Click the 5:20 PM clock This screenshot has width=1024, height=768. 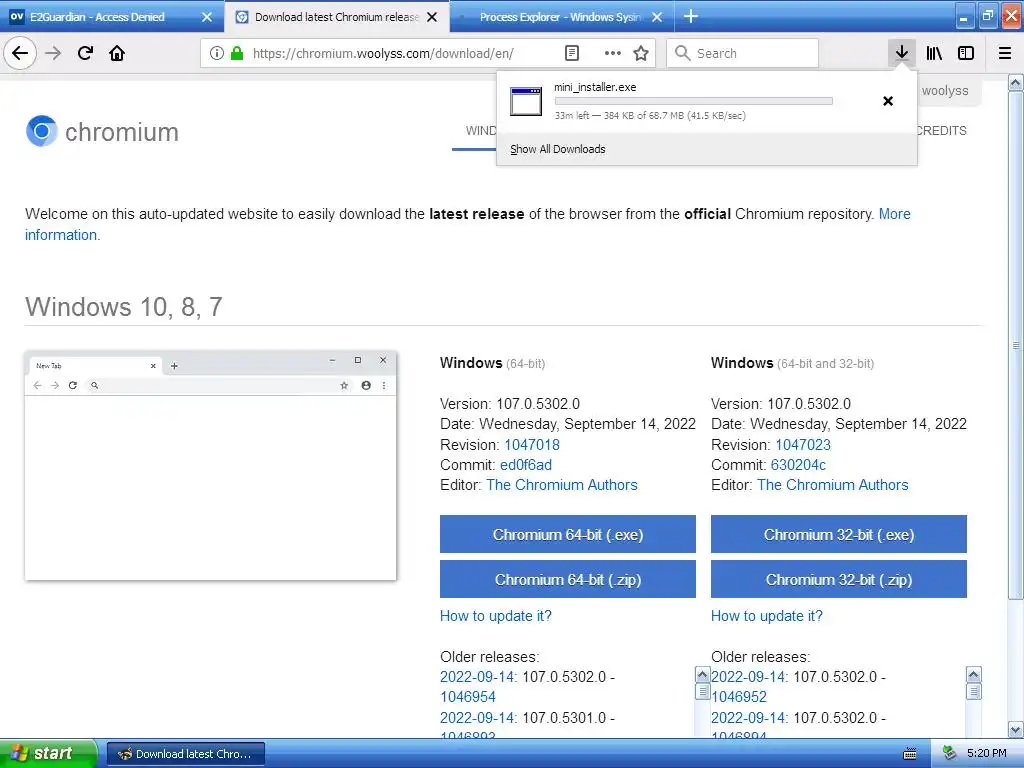coord(987,754)
